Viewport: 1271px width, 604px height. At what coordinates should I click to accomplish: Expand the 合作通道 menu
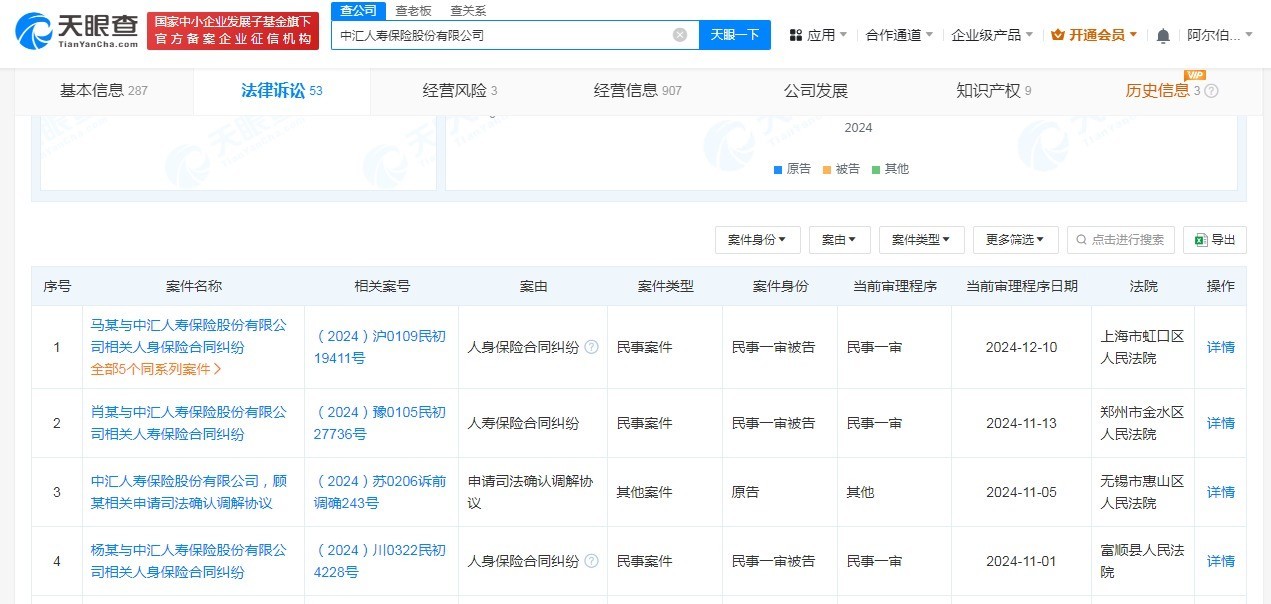tap(899, 35)
